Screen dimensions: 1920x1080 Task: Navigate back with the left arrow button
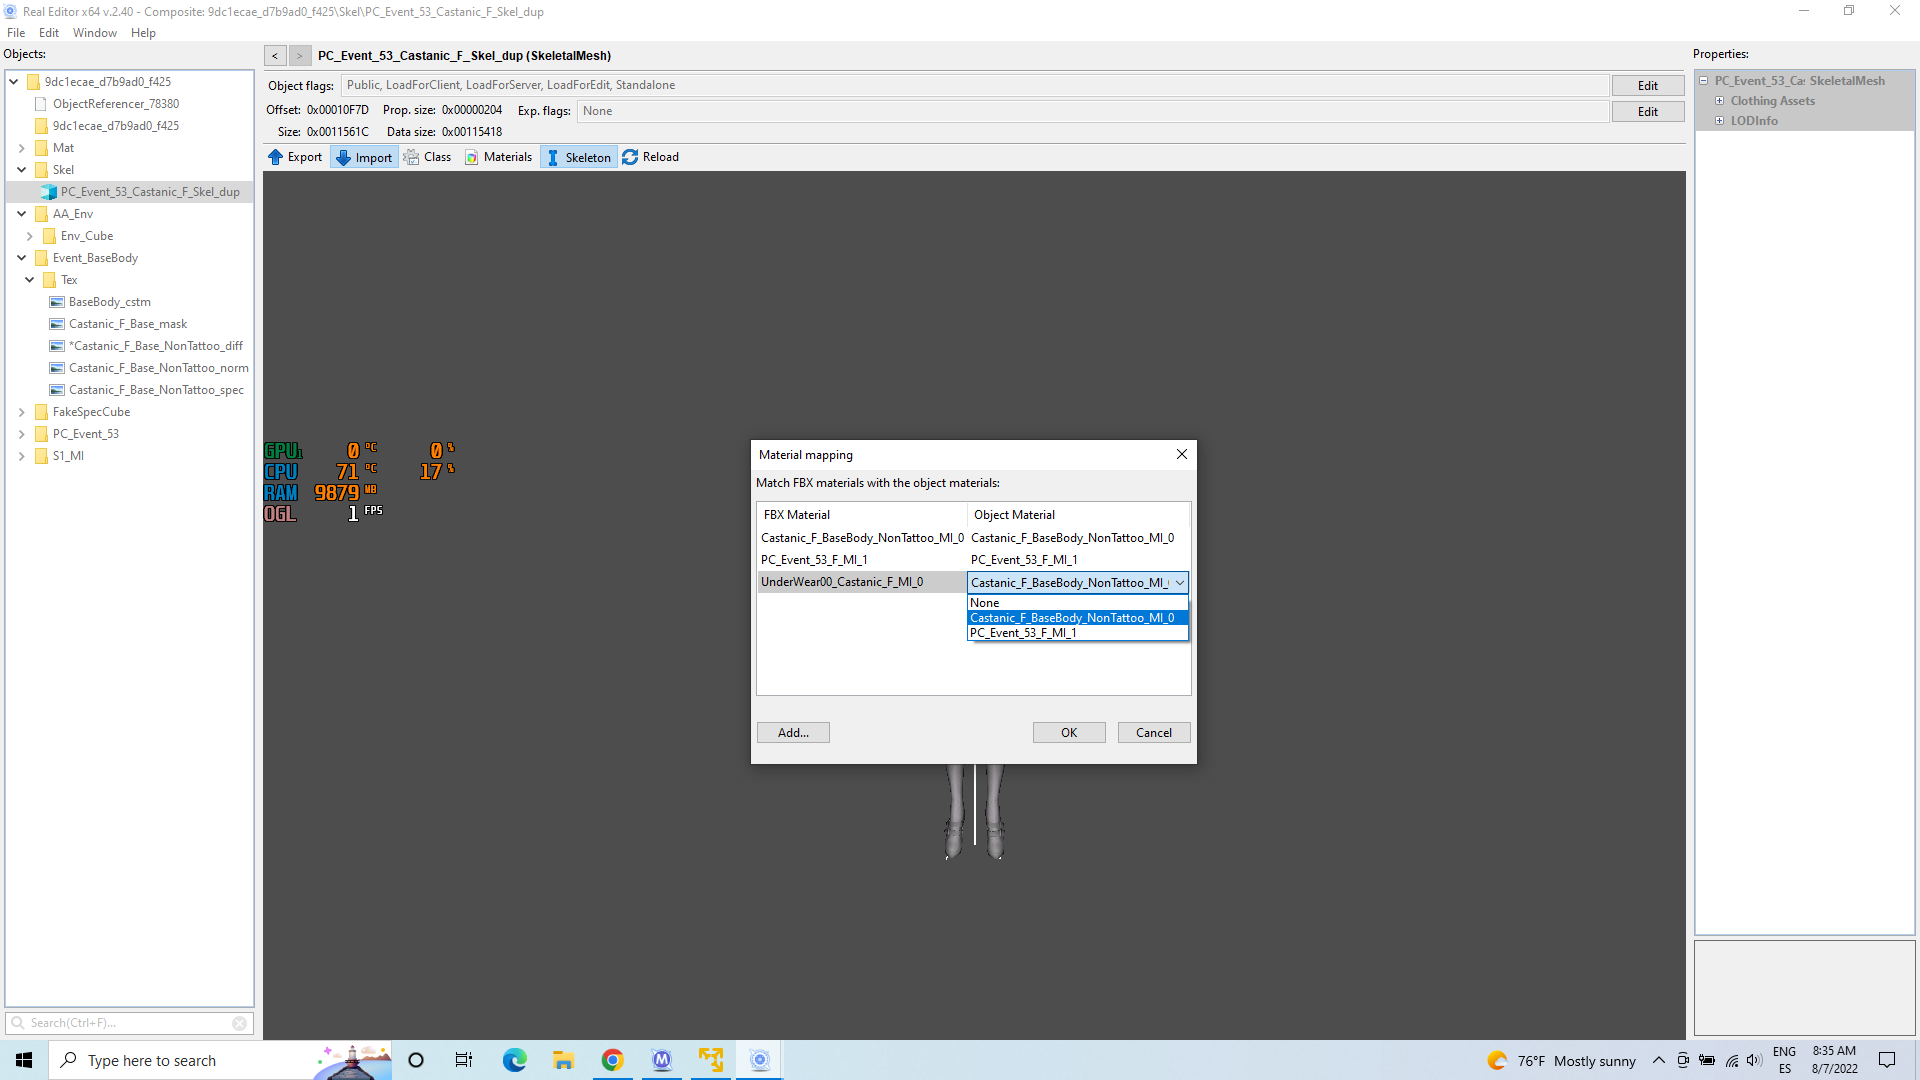[275, 56]
